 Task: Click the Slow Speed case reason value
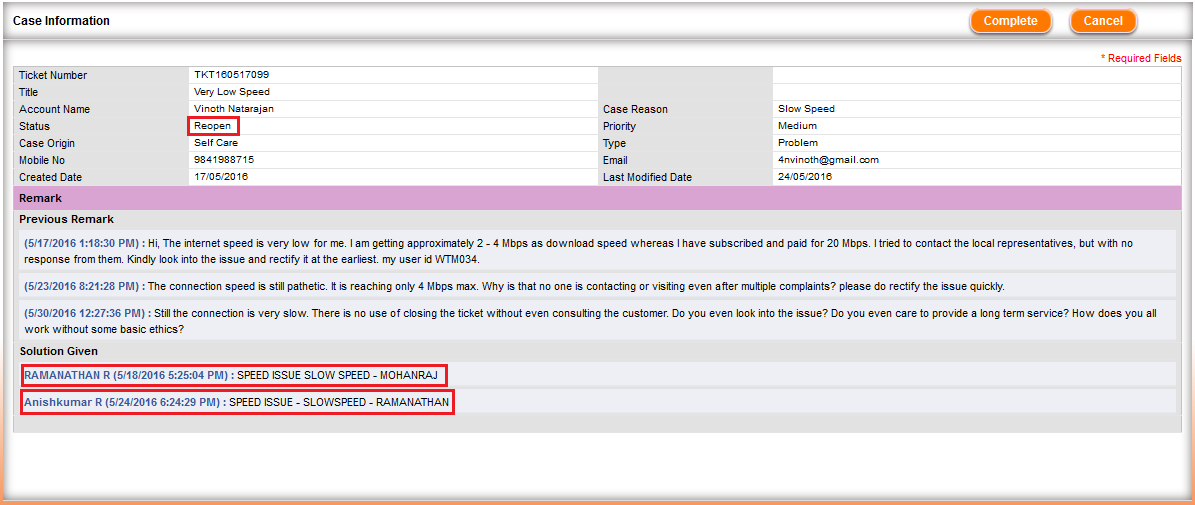(806, 109)
